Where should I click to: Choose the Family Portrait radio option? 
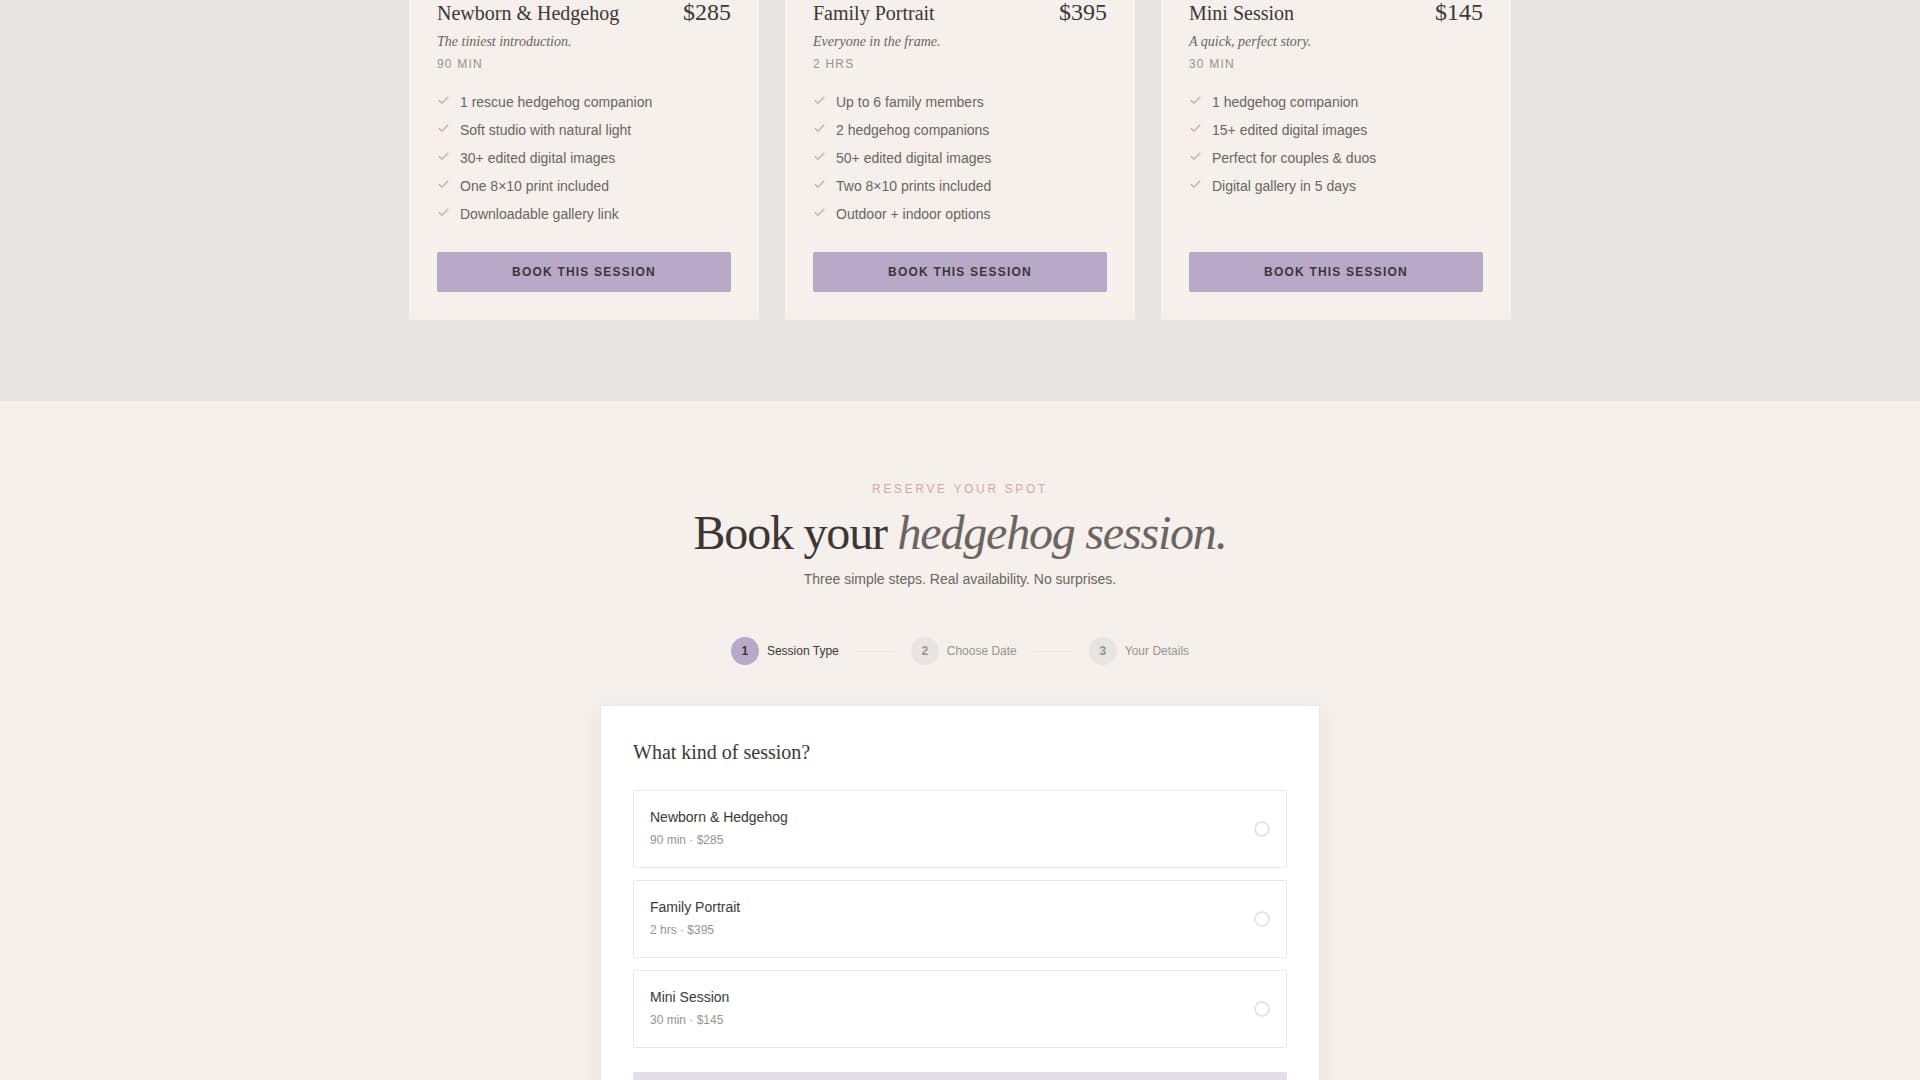pyautogui.click(x=1261, y=919)
